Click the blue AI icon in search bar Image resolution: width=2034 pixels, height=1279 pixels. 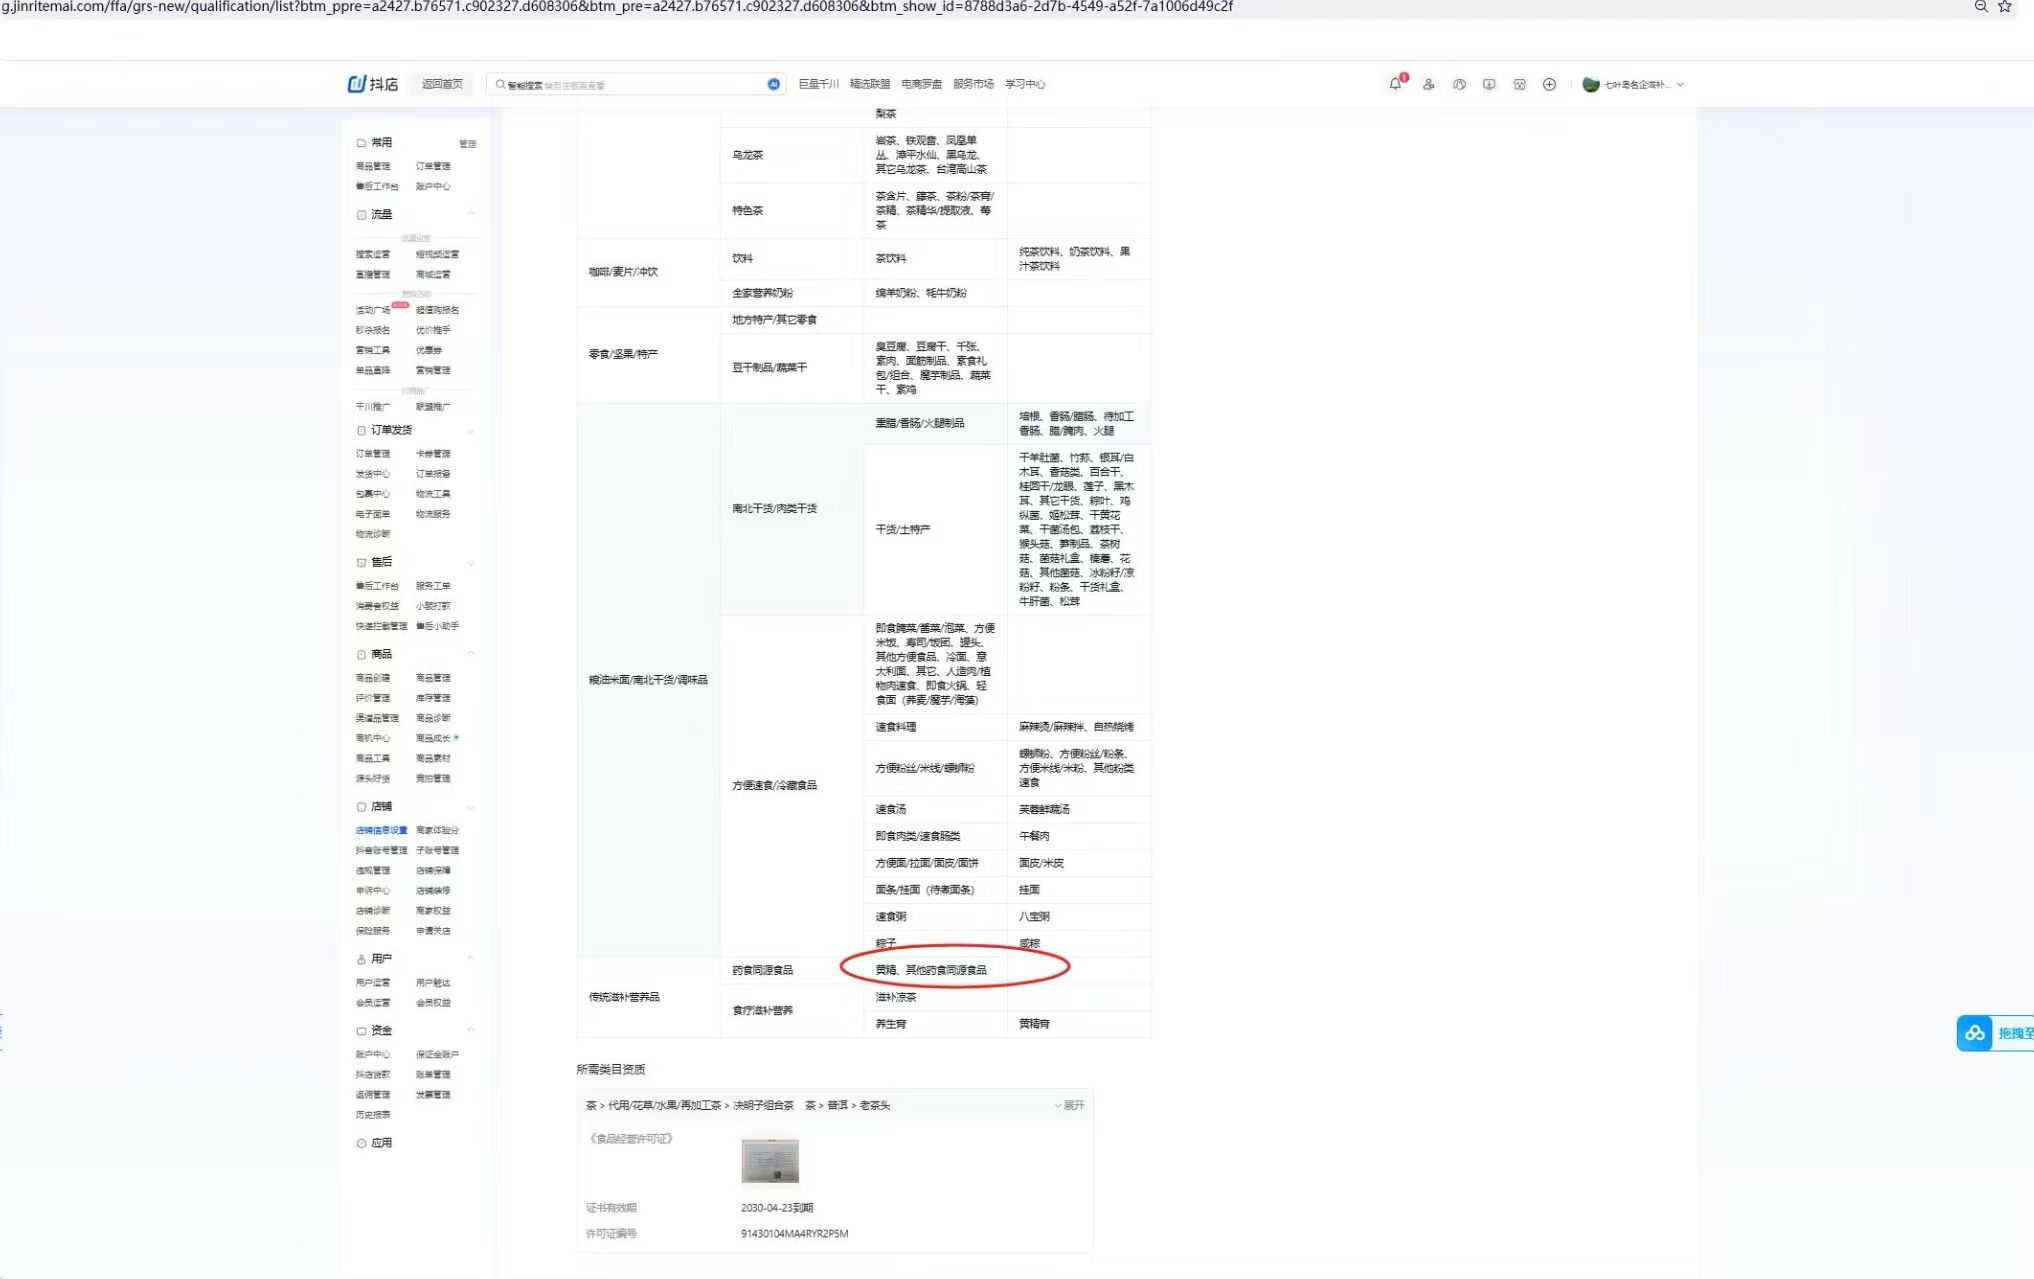tap(773, 84)
